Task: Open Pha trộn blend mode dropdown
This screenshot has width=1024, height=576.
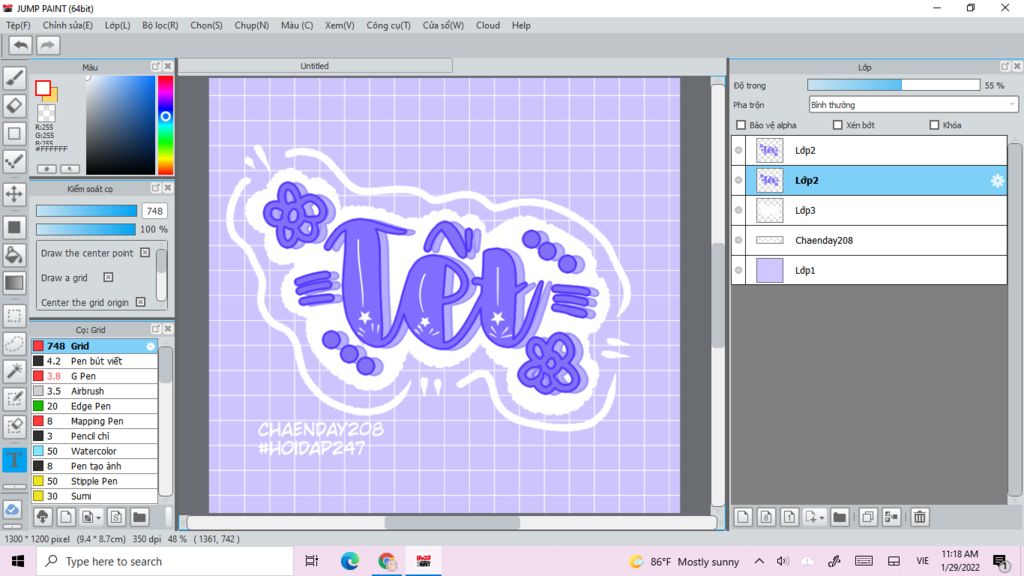Action: 913,104
